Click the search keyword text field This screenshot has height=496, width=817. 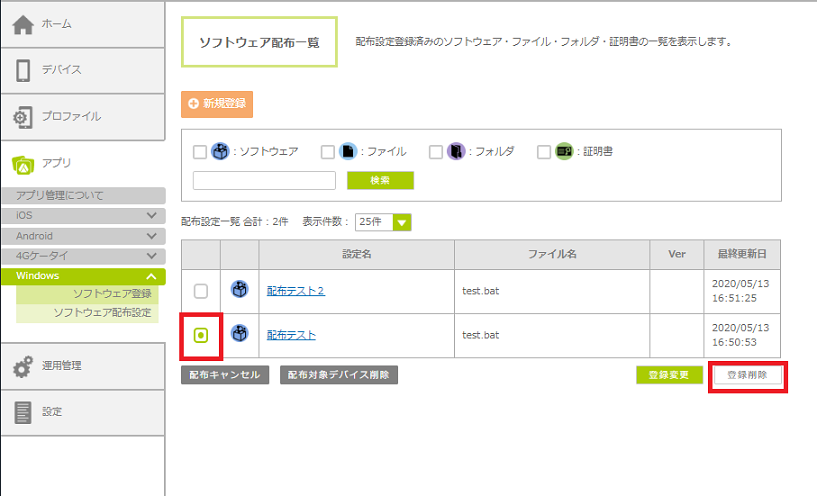[x=264, y=181]
